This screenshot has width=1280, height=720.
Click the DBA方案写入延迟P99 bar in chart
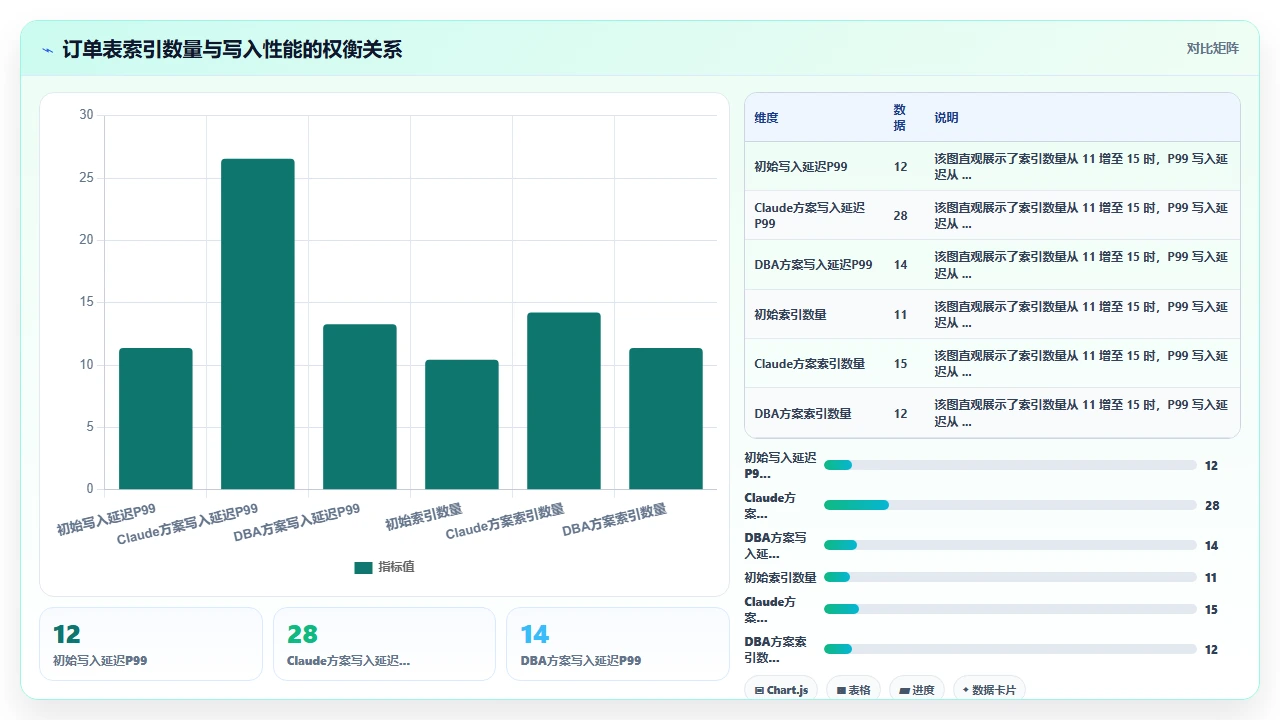click(360, 406)
